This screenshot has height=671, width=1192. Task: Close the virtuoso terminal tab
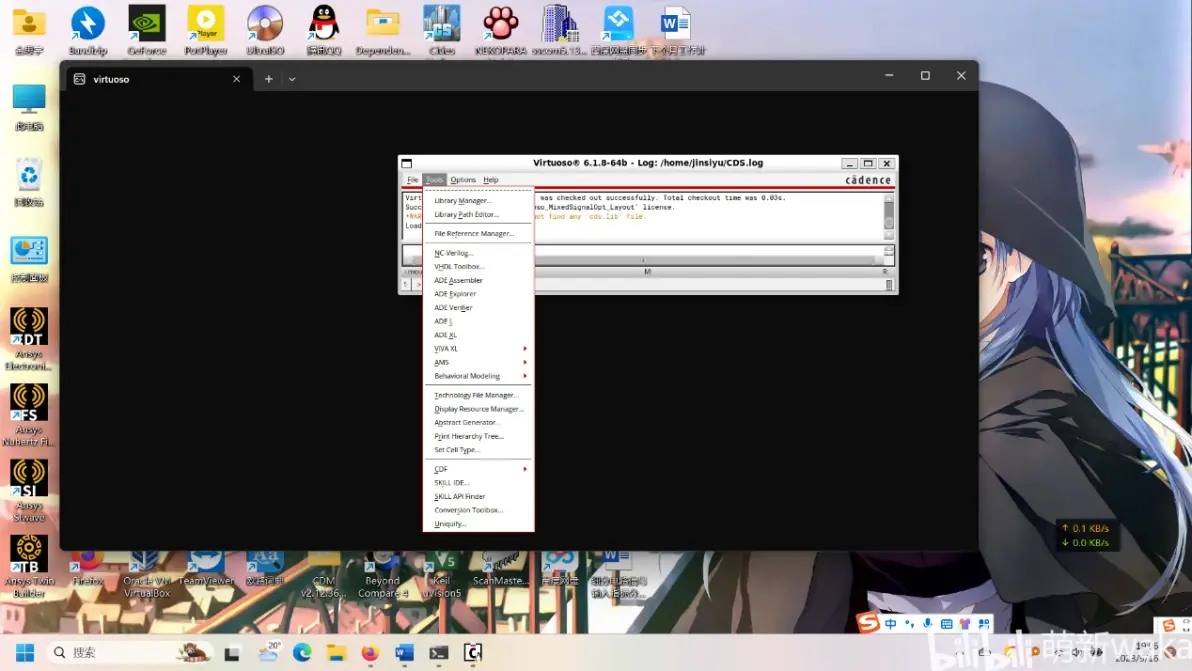tap(236, 79)
